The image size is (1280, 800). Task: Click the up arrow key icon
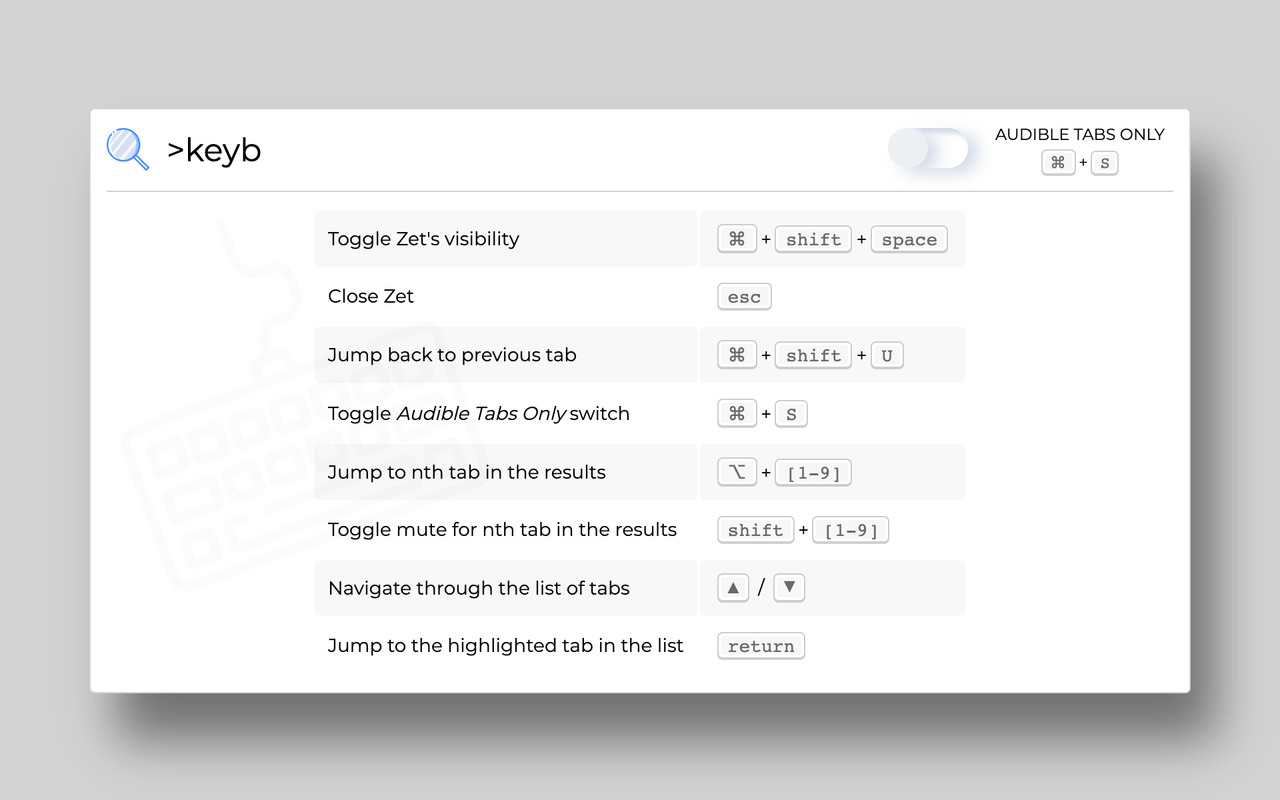733,588
